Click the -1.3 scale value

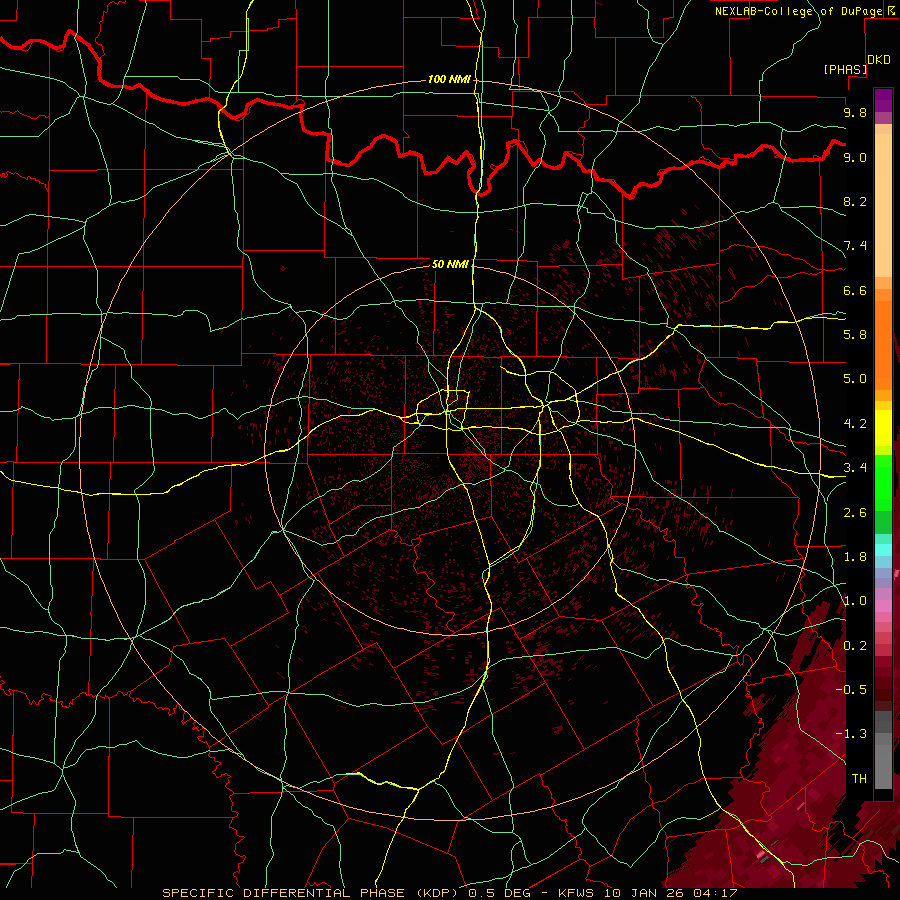point(851,734)
